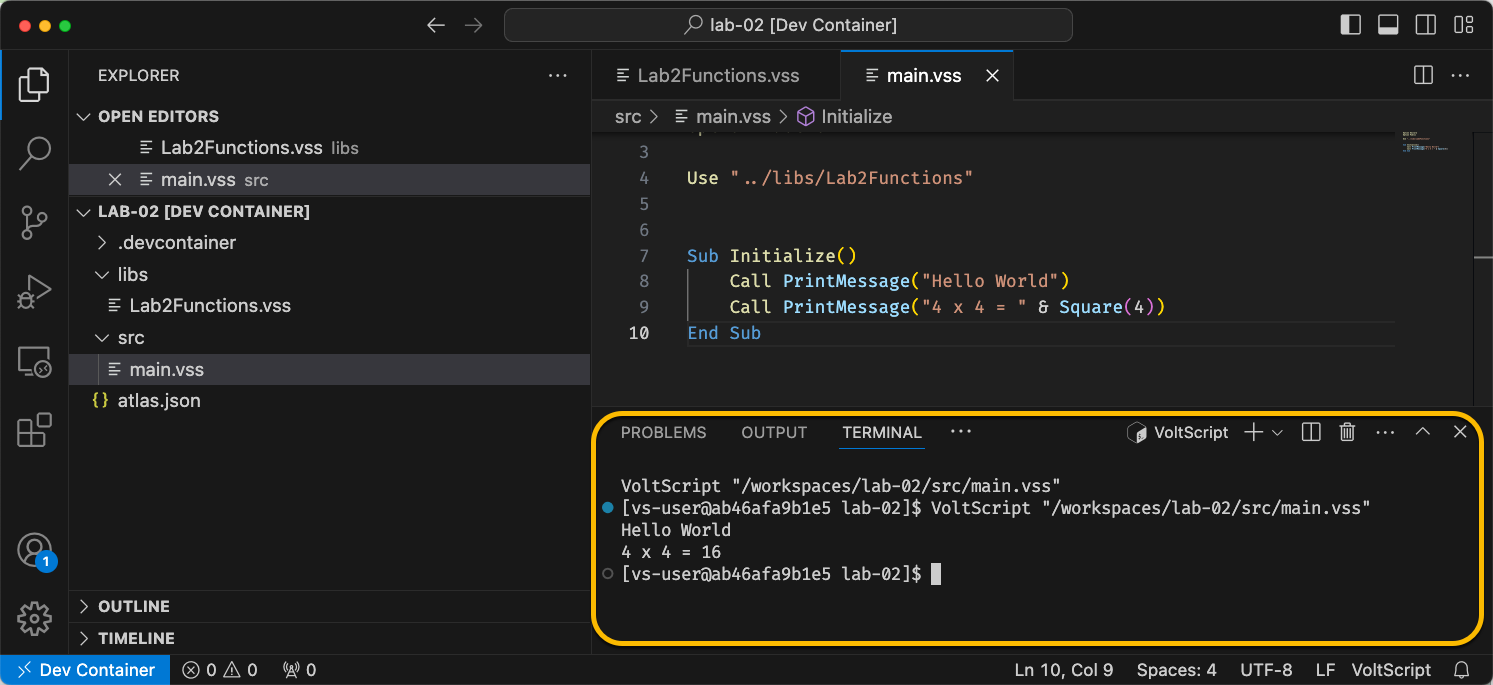Viewport: 1493px width, 685px height.
Task: Click the editor minimap preview
Action: 1426,141
